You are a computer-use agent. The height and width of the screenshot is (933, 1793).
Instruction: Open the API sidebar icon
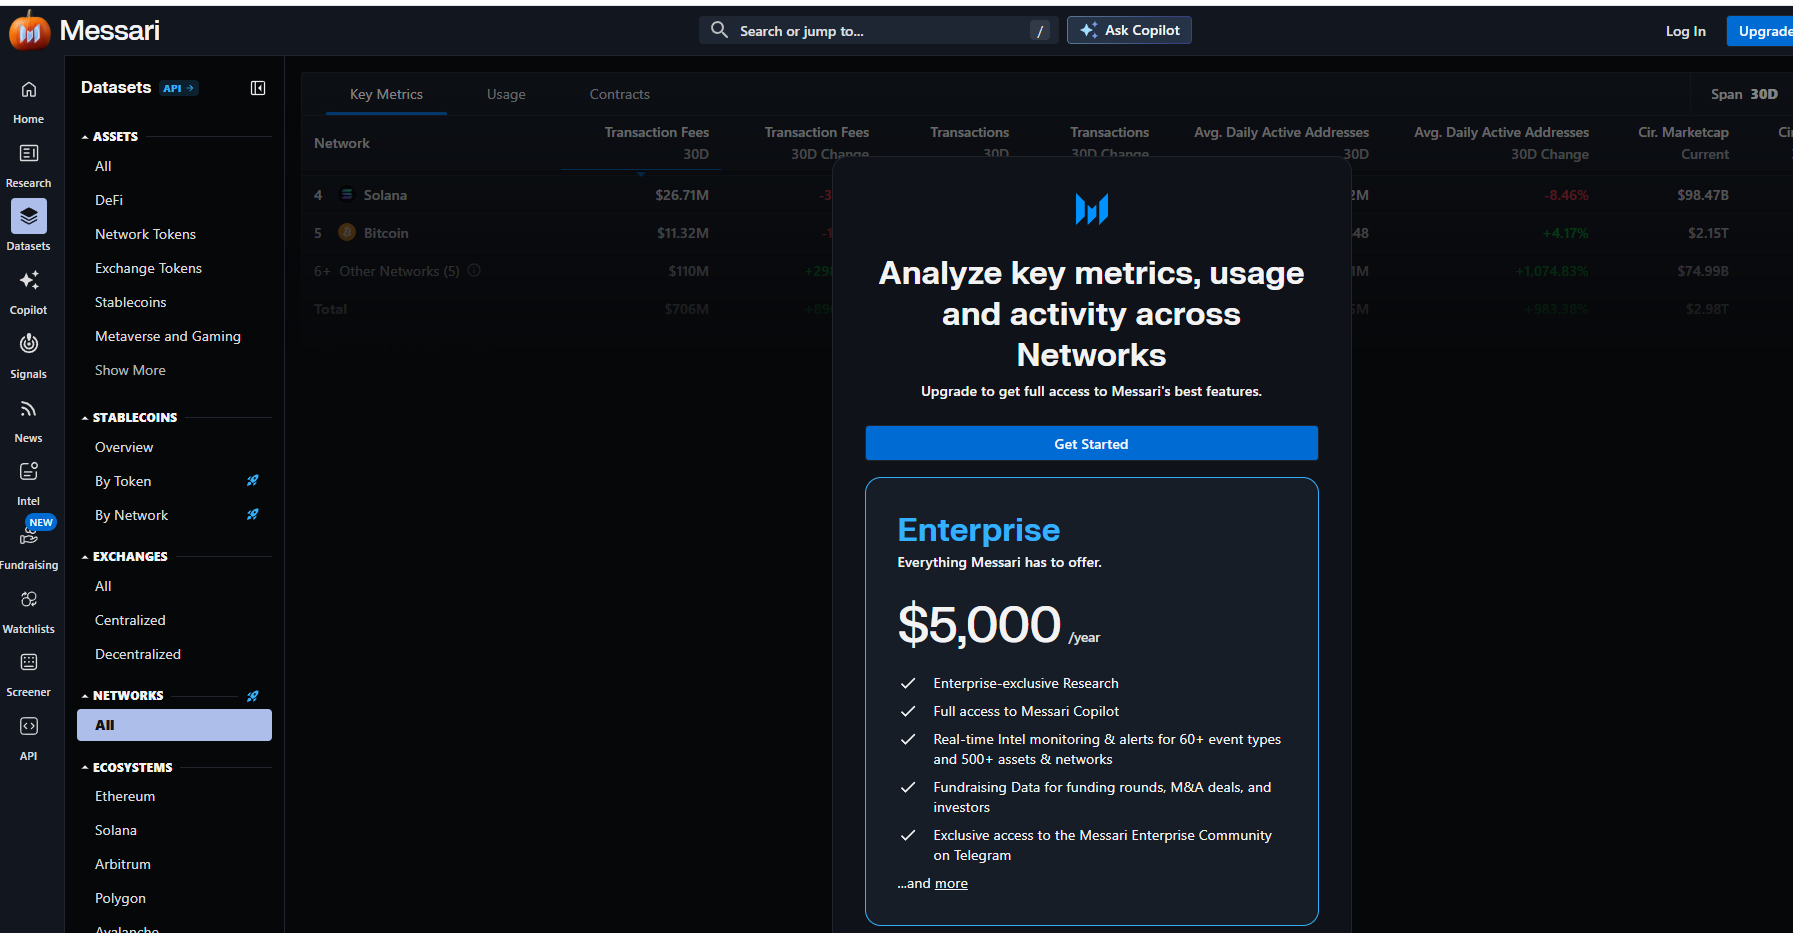(29, 726)
